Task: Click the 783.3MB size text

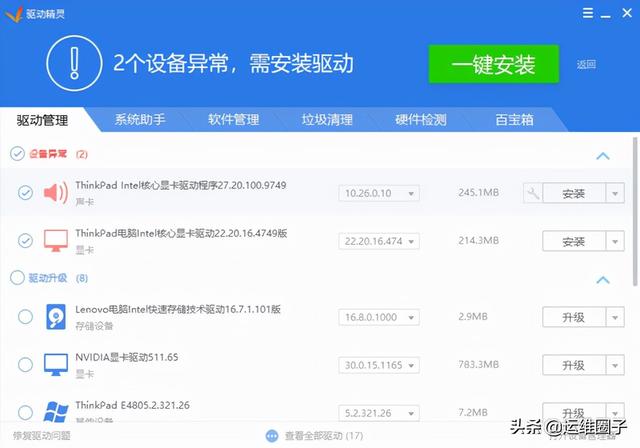Action: [478, 364]
